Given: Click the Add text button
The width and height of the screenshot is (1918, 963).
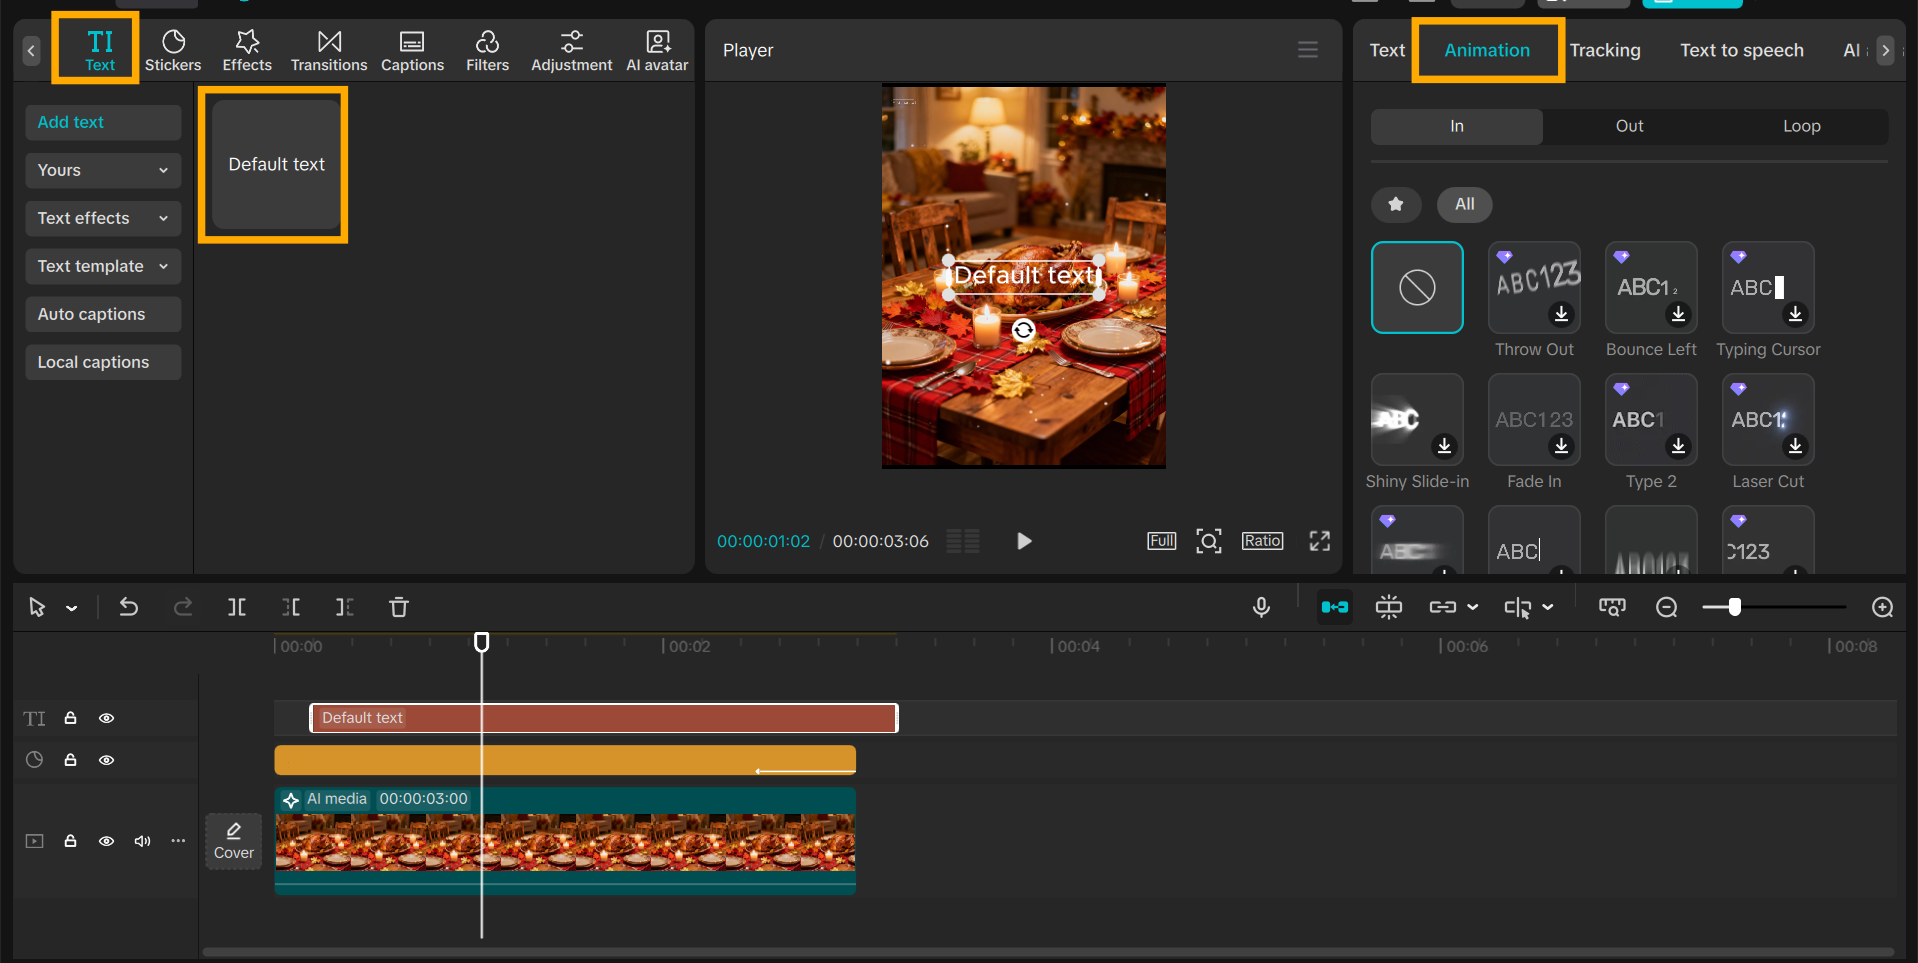Looking at the screenshot, I should (x=102, y=122).
